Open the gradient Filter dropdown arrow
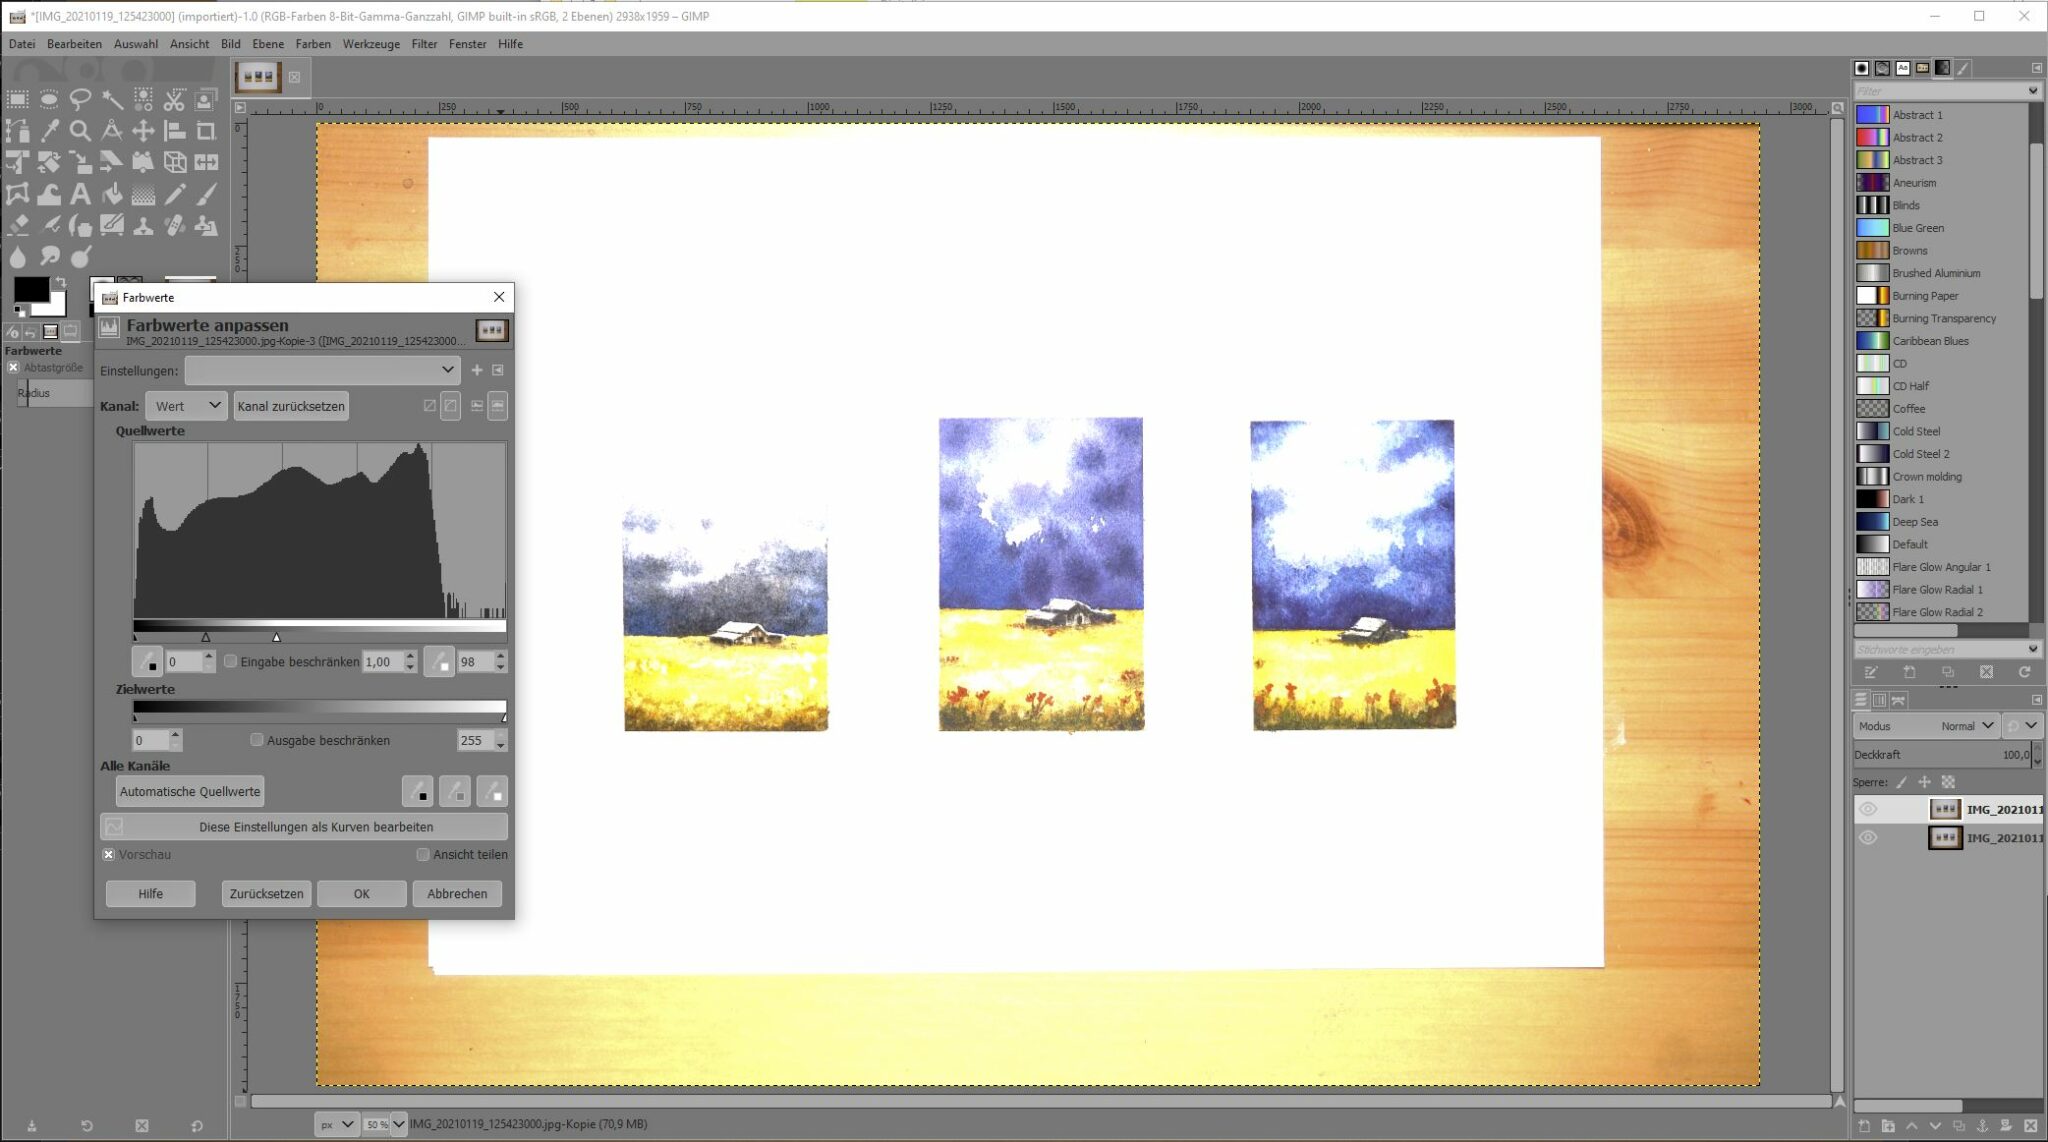The height and width of the screenshot is (1142, 2048). click(x=2032, y=91)
